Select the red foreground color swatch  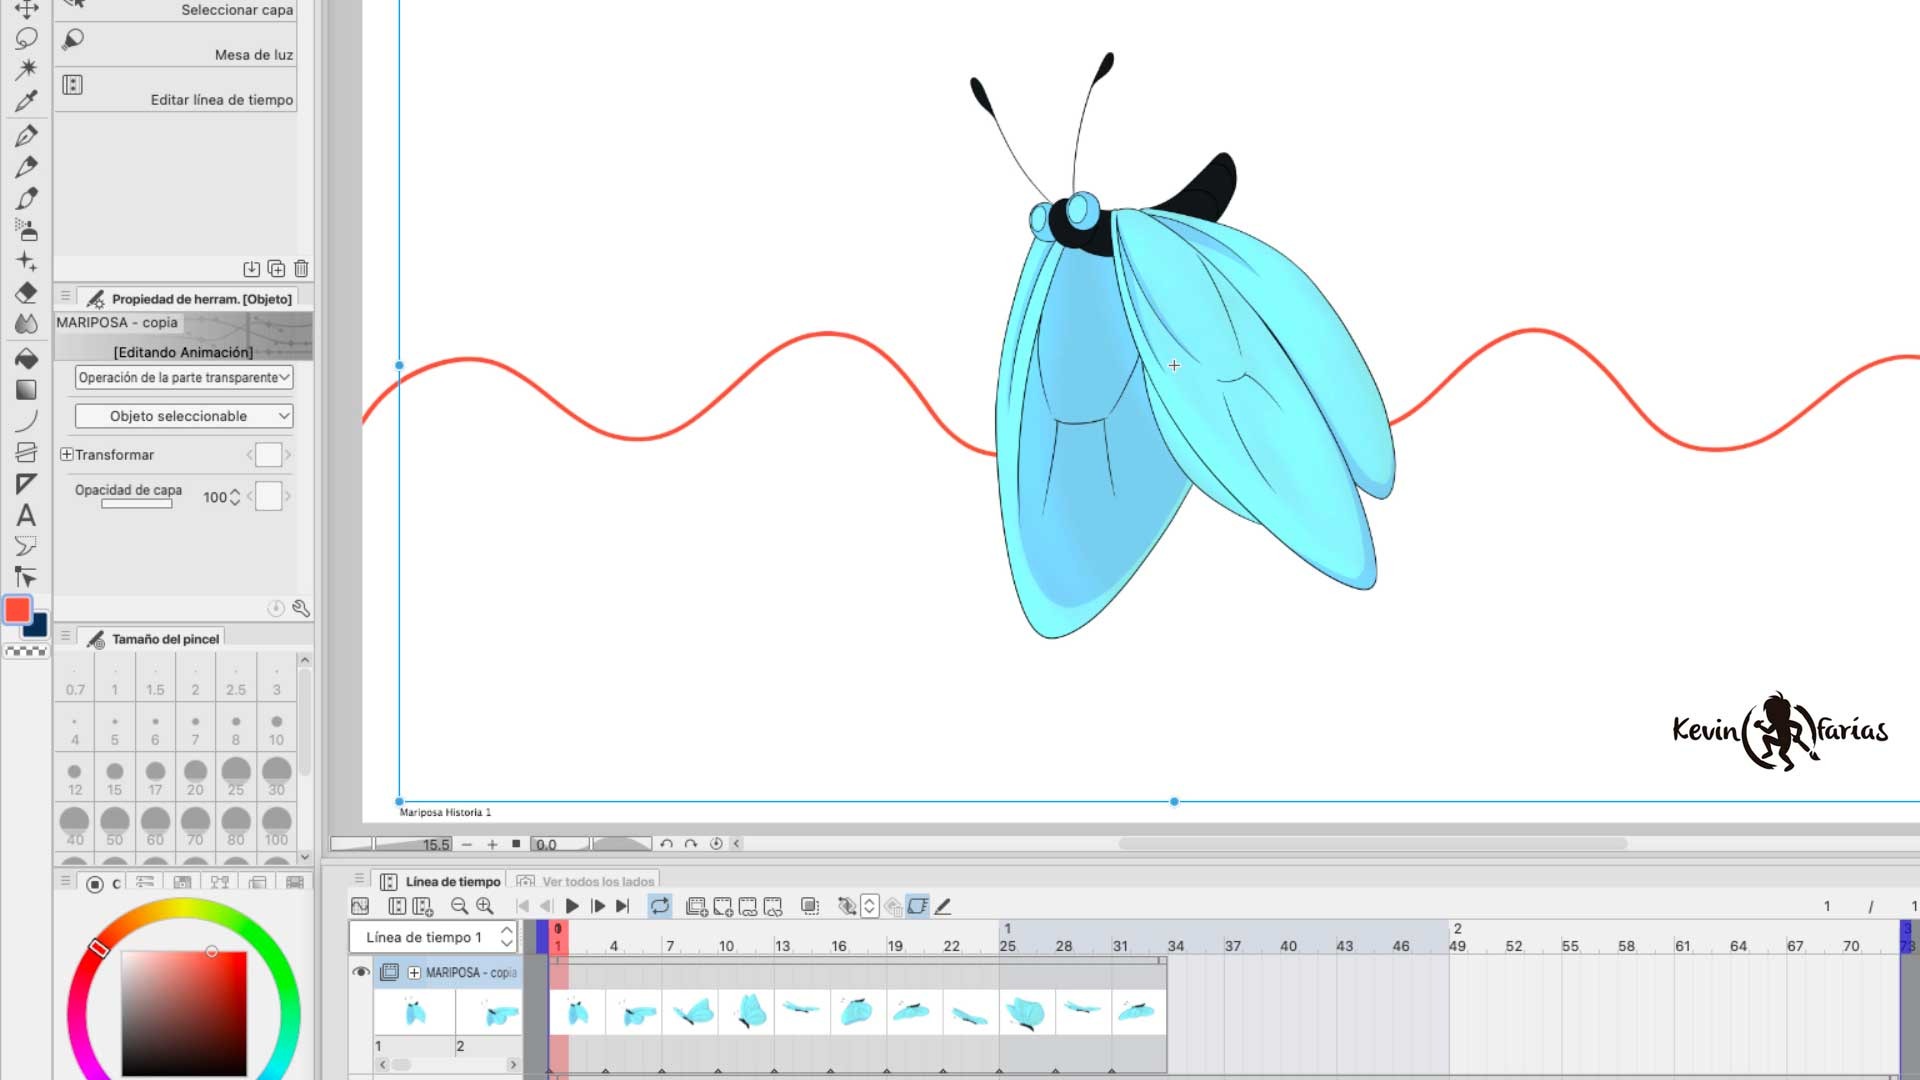16,610
